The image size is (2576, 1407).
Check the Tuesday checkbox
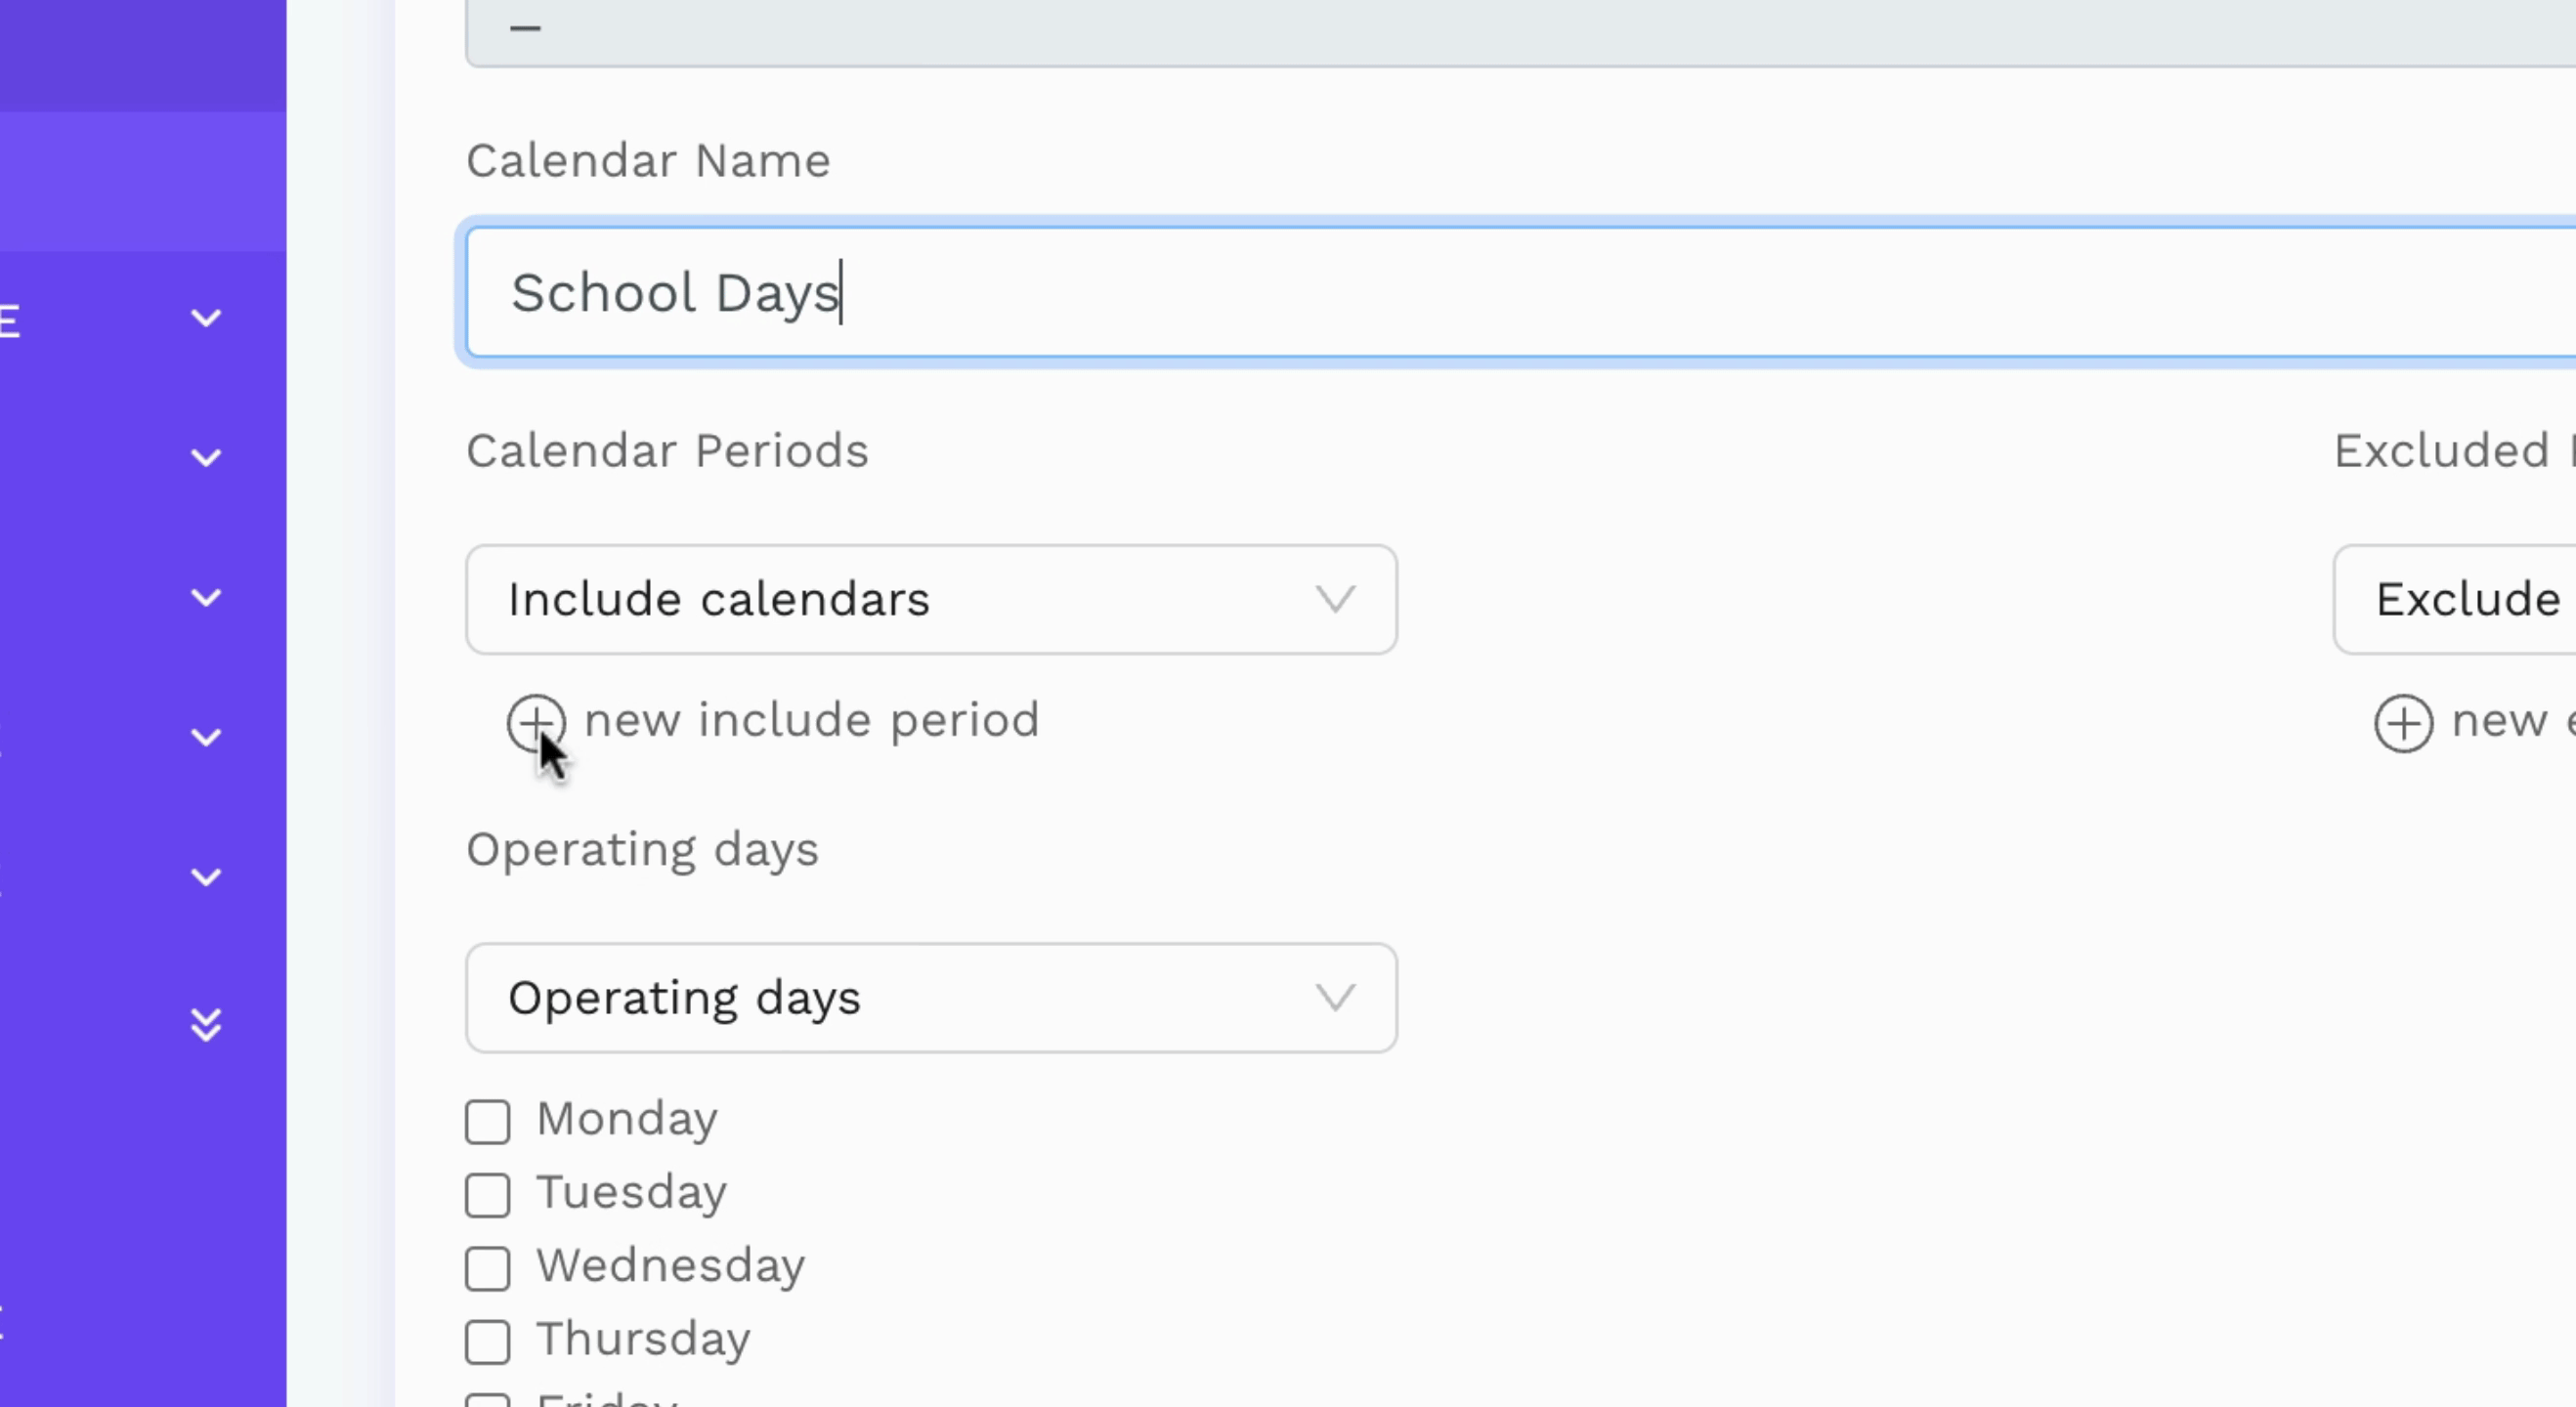pos(488,1194)
